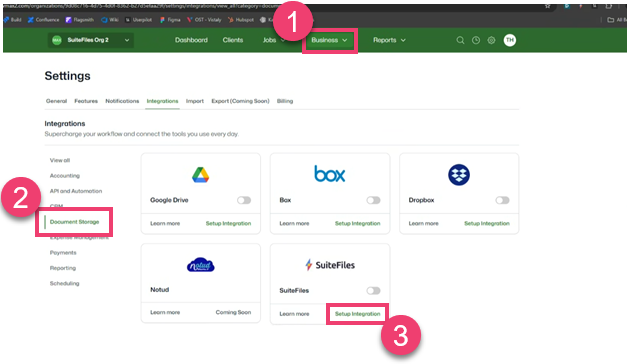627x364 pixels.
Task: Turn on the Box integration toggle
Action: pyautogui.click(x=373, y=200)
